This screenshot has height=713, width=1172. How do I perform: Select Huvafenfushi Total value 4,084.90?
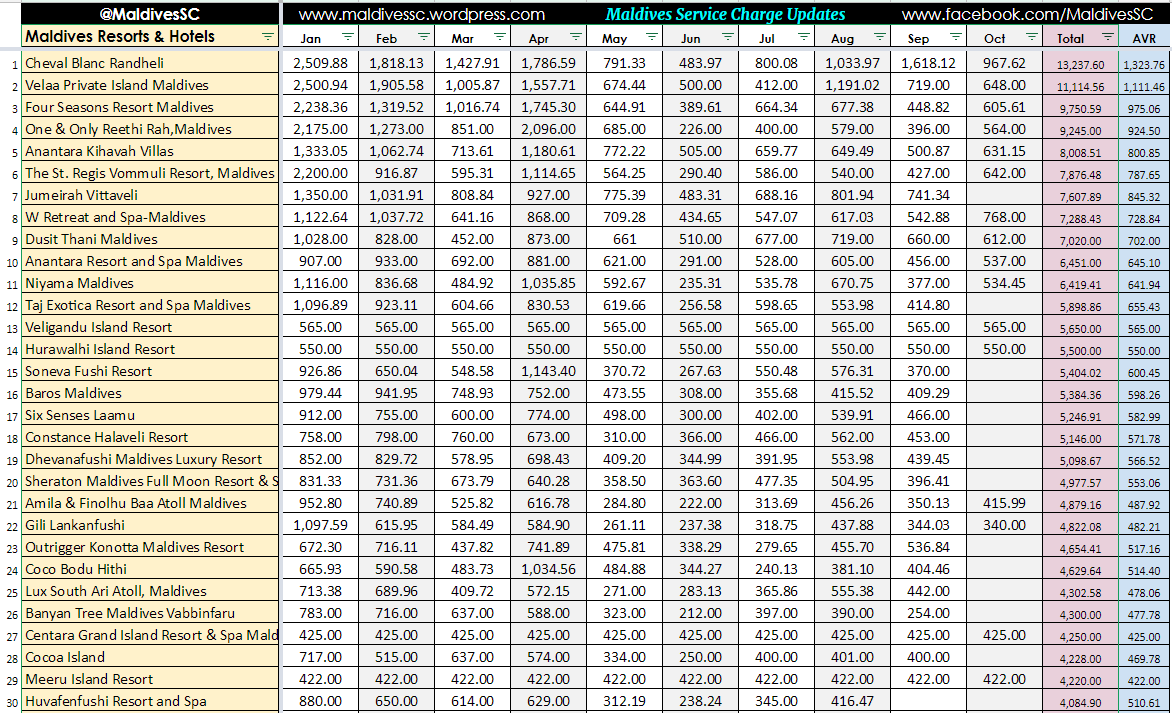(x=1080, y=703)
